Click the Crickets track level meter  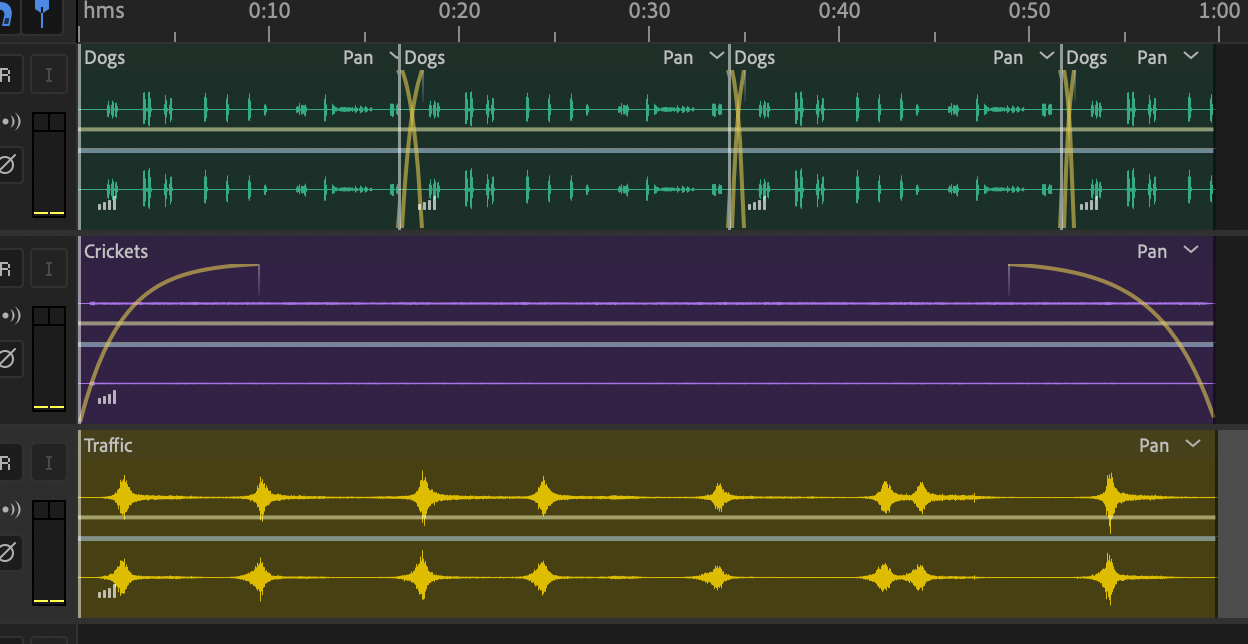pos(49,358)
